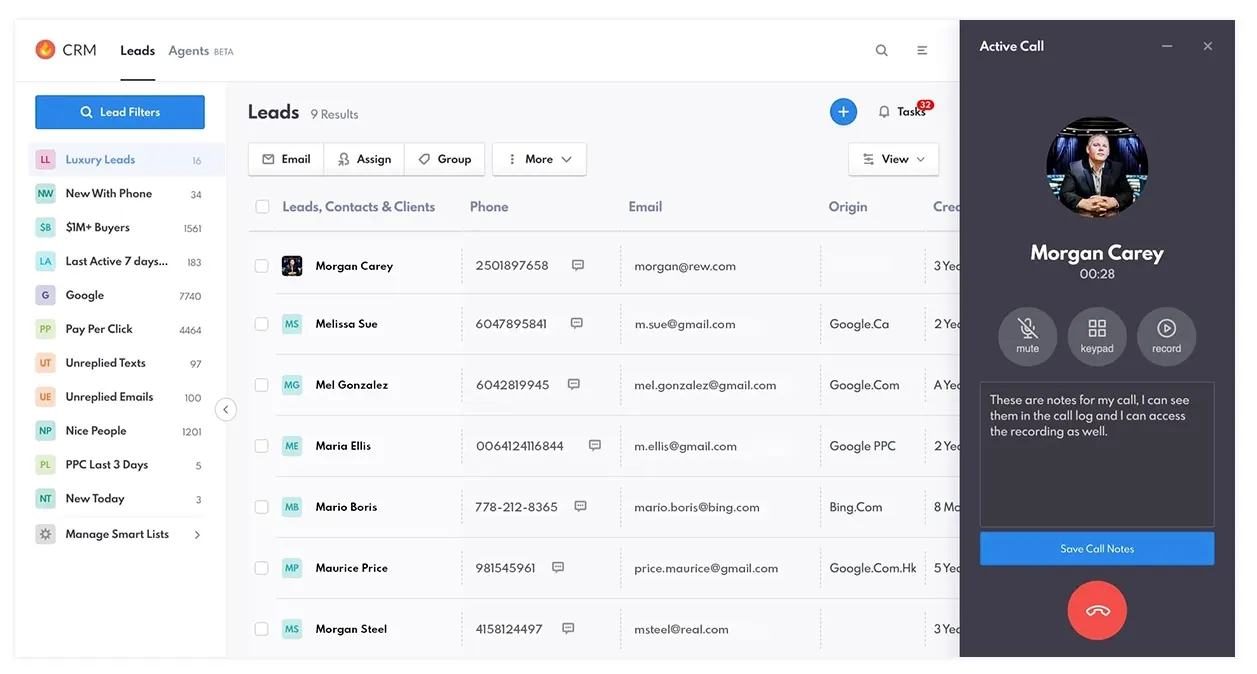
Task: Click the CRM flame logo icon
Action: click(45, 50)
